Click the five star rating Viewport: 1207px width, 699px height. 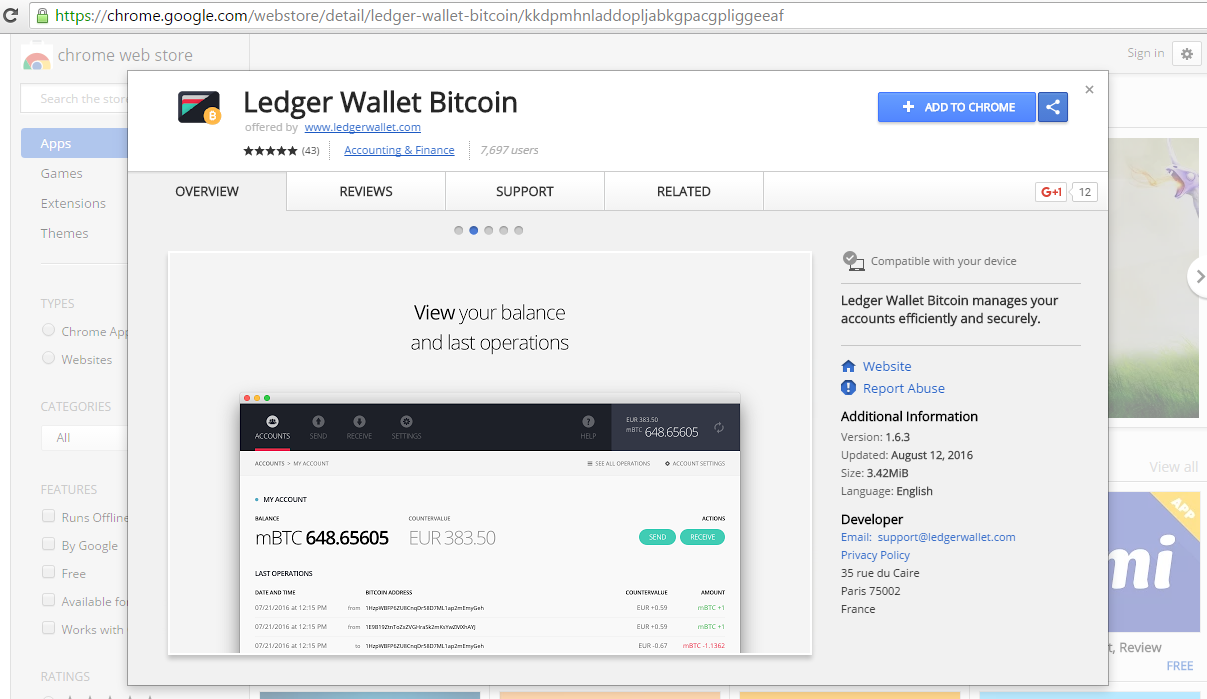270,151
